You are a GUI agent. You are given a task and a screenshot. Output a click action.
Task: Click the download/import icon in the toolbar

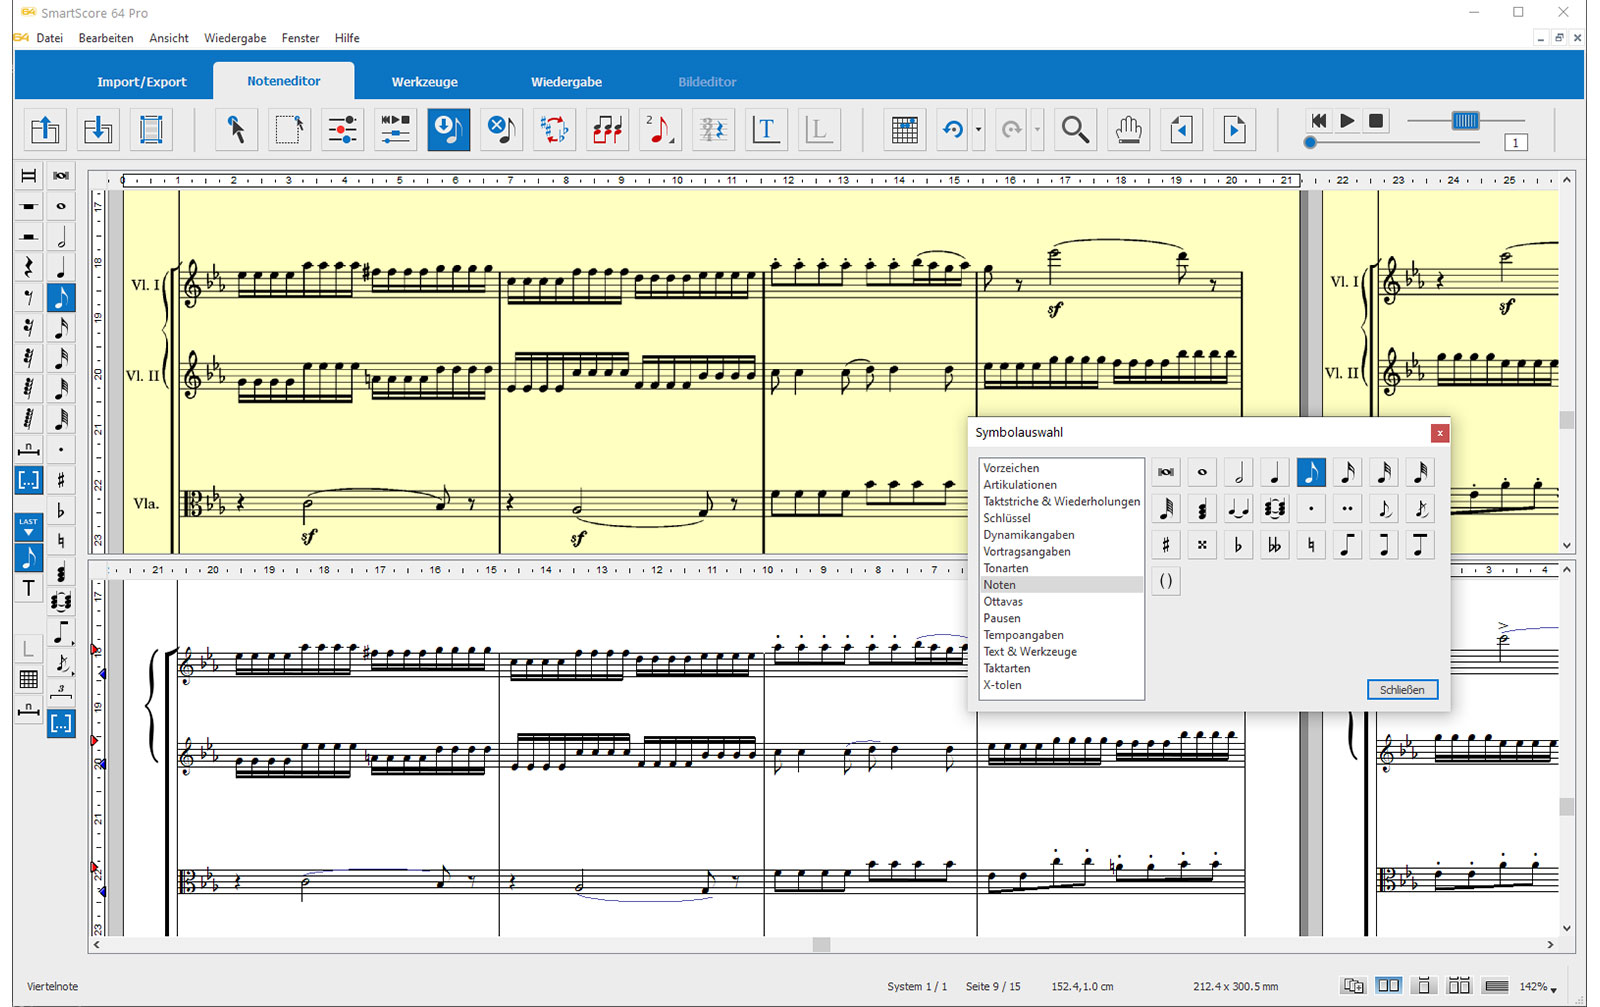(x=98, y=130)
